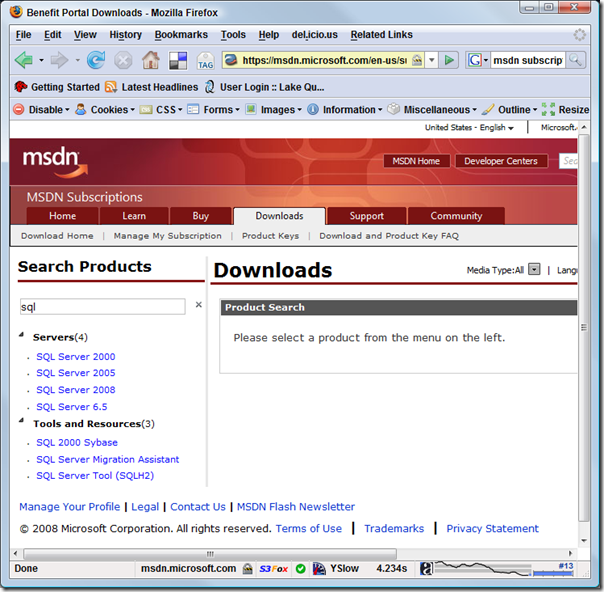604x592 pixels.
Task: Collapse the Servers(4) group
Action: click(22, 335)
